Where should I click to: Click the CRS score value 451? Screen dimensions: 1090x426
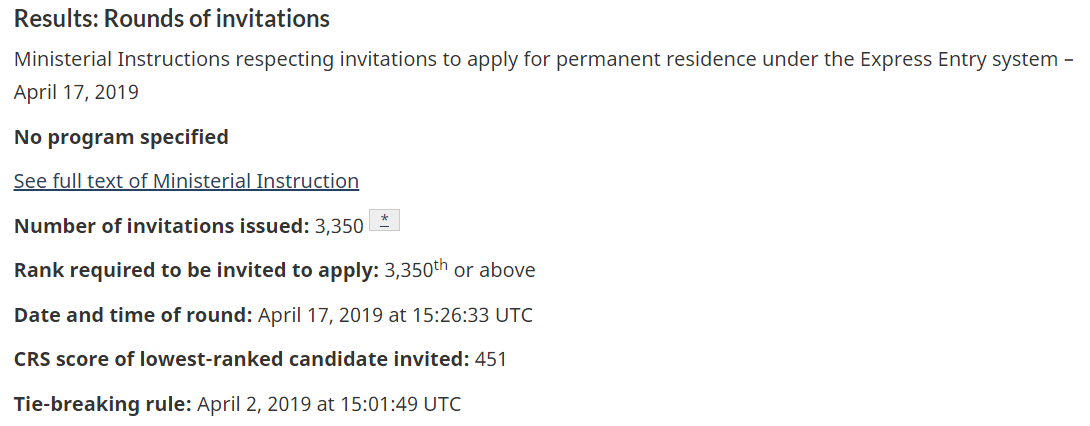click(491, 359)
